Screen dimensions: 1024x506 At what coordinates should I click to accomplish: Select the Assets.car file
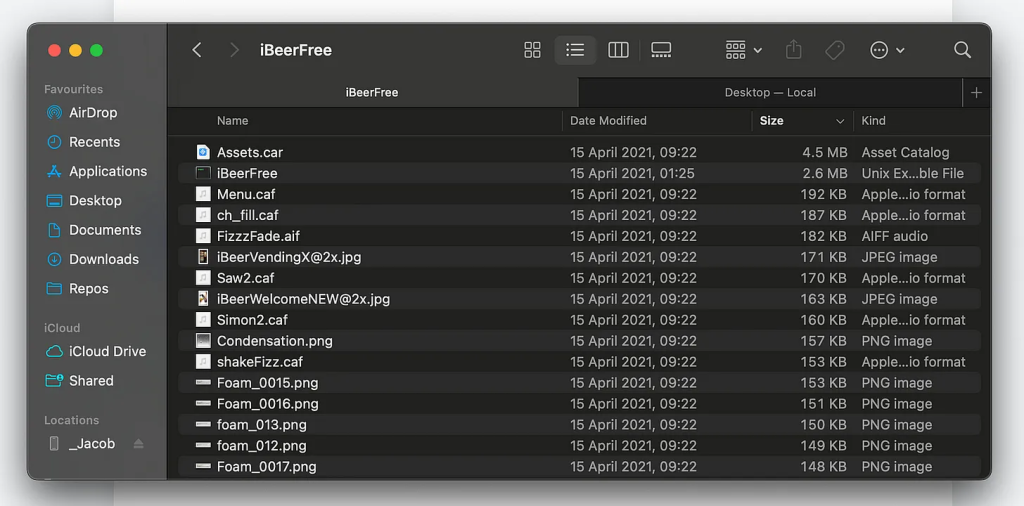point(250,152)
